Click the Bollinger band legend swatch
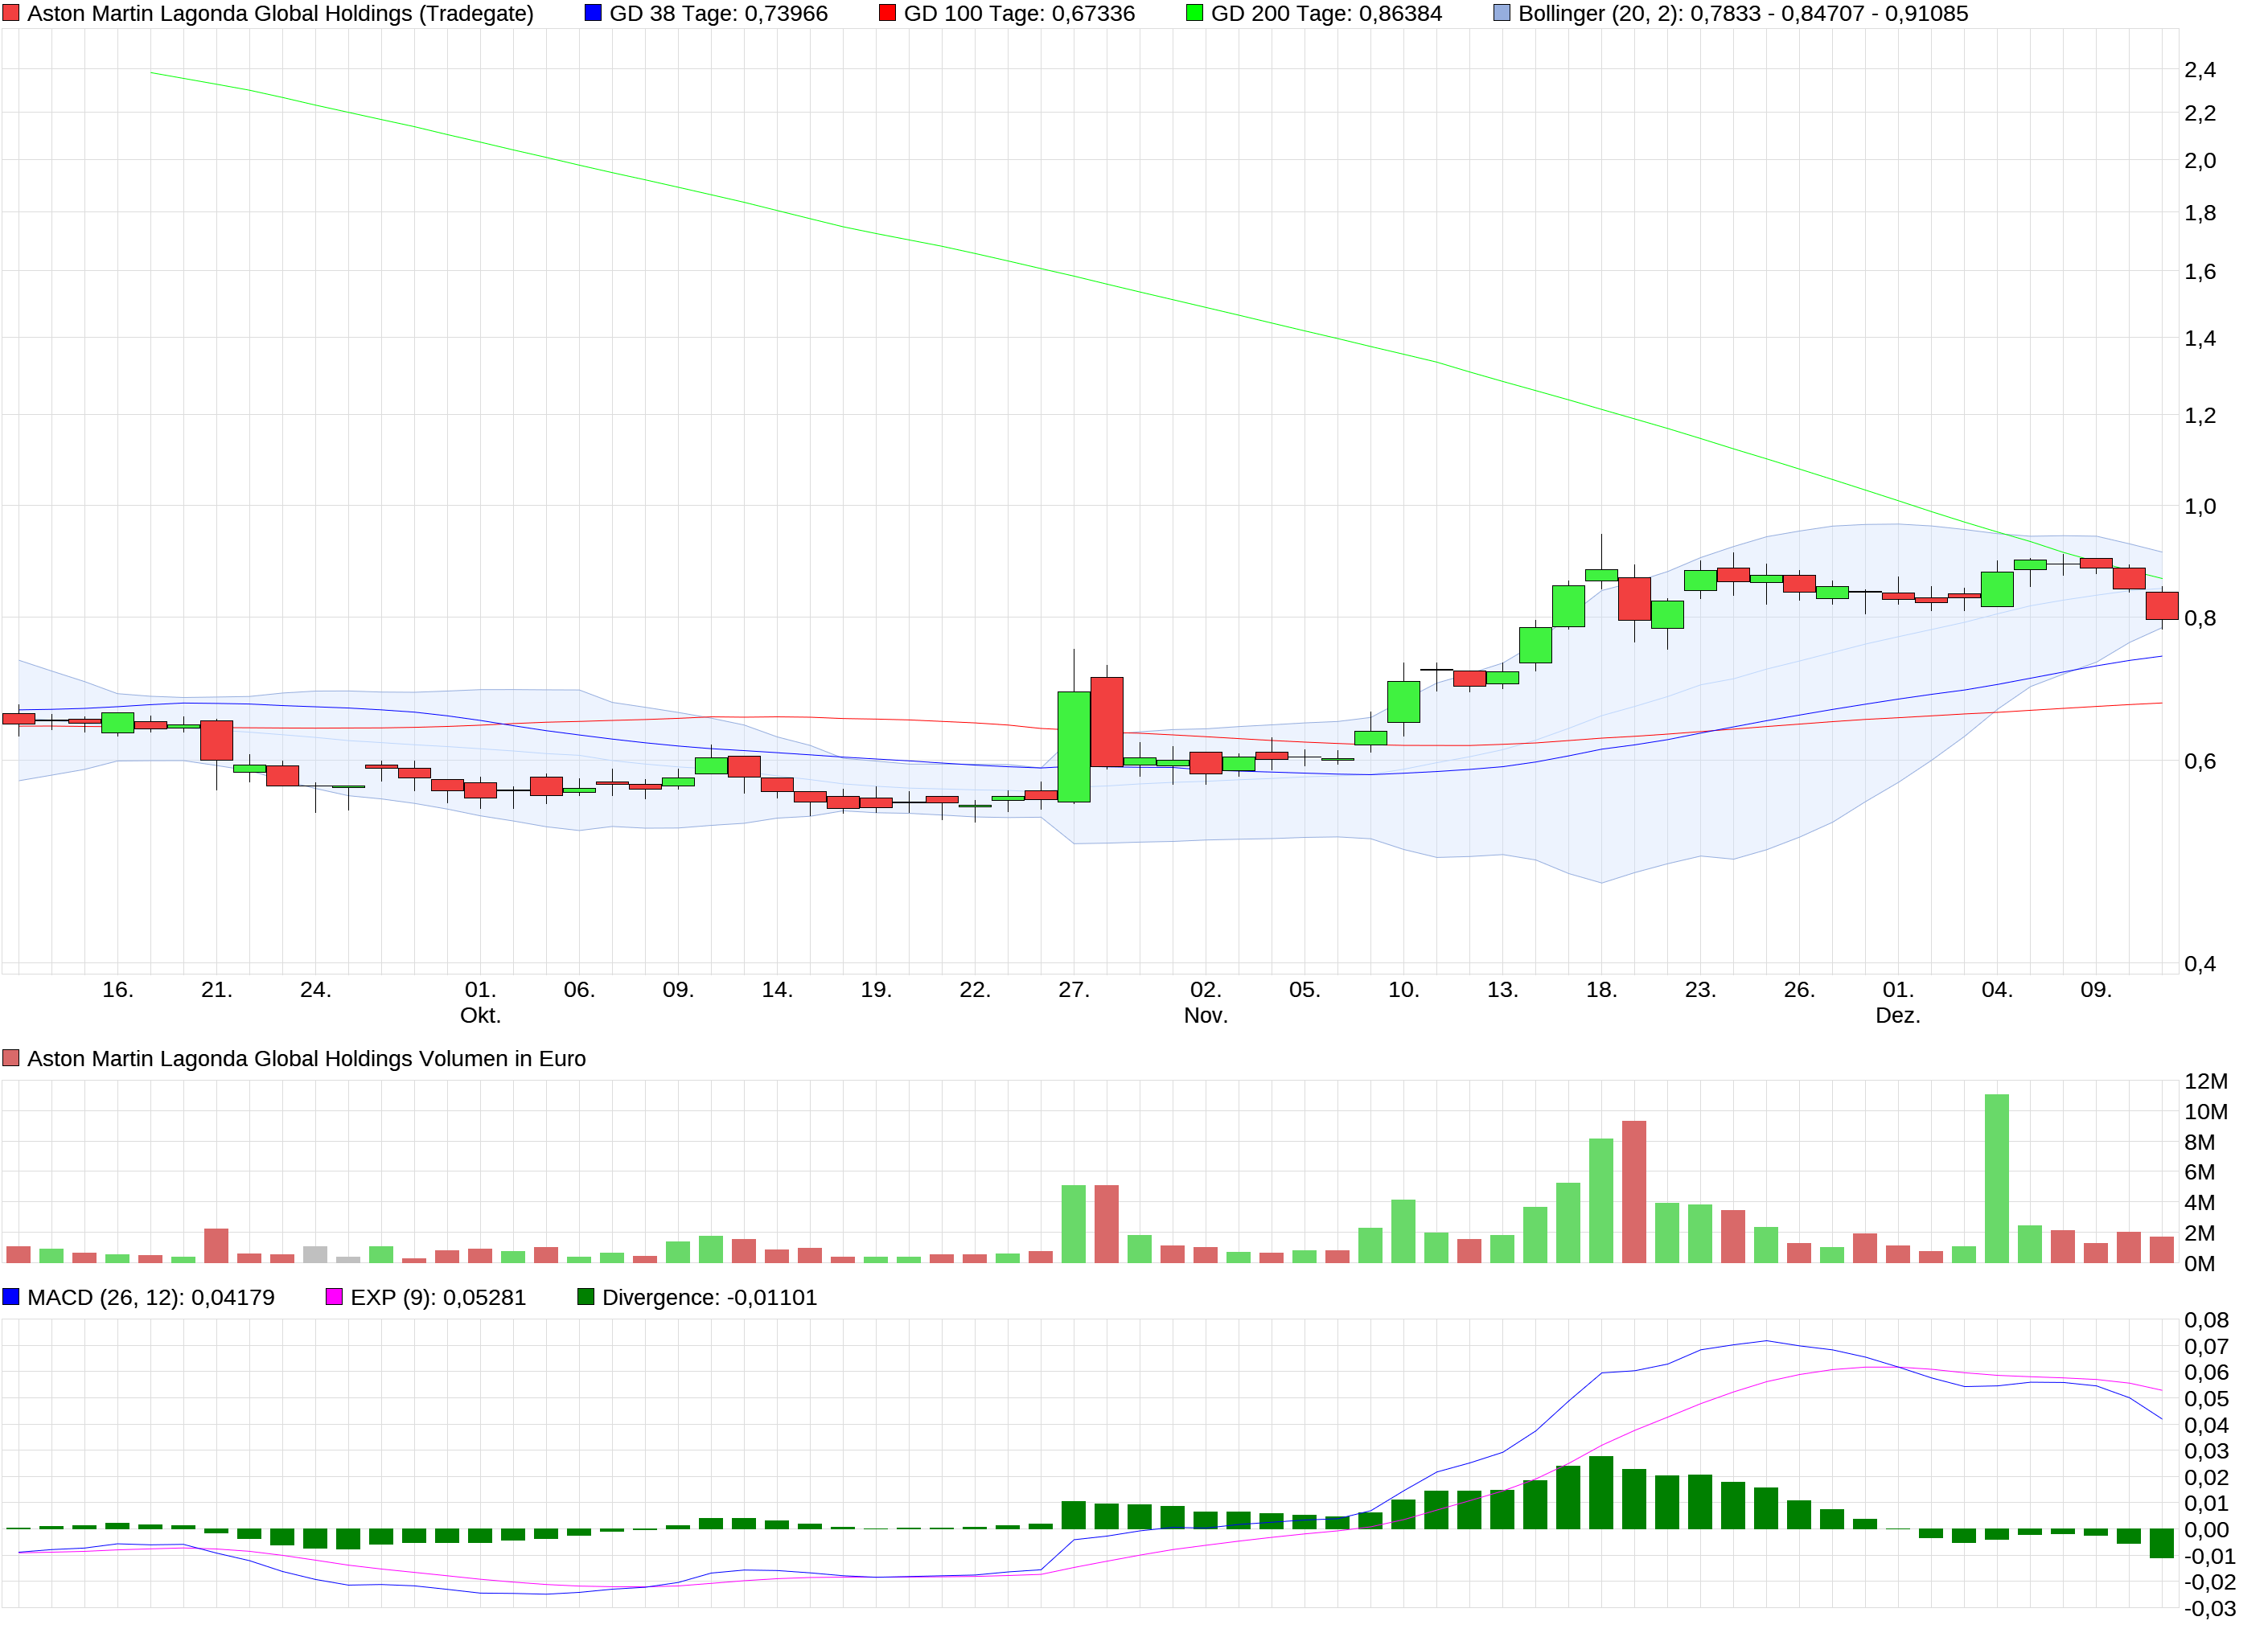 1501,13
